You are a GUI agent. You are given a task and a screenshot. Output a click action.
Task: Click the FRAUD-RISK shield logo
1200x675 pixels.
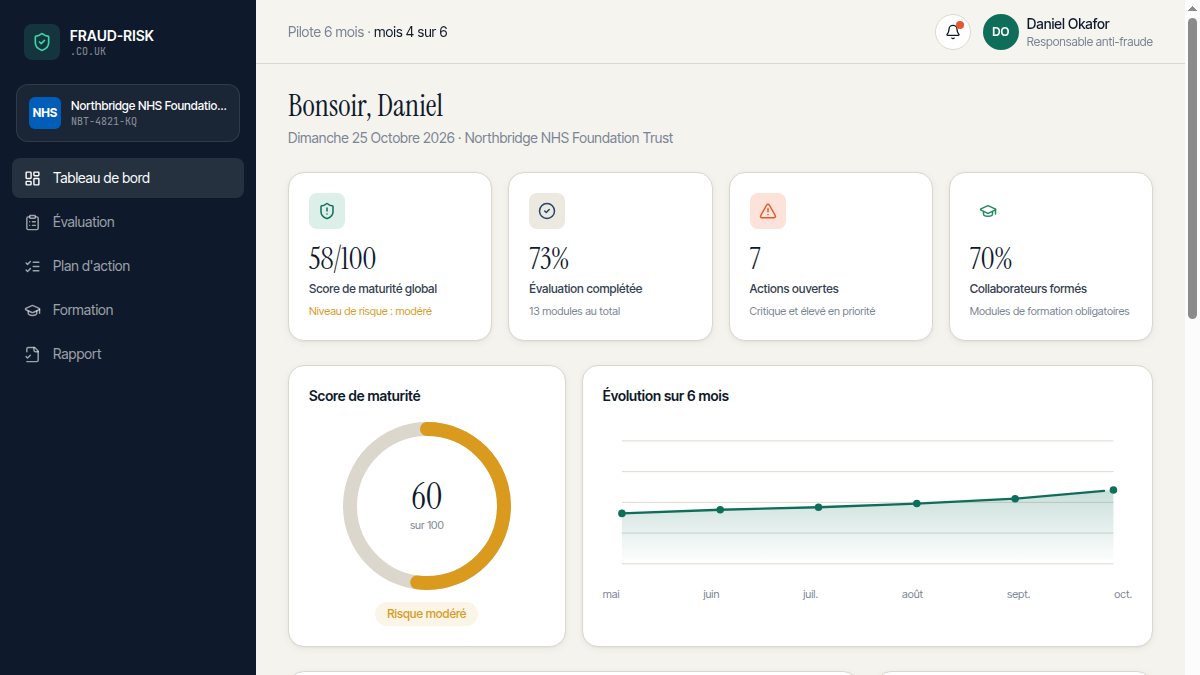click(x=42, y=42)
